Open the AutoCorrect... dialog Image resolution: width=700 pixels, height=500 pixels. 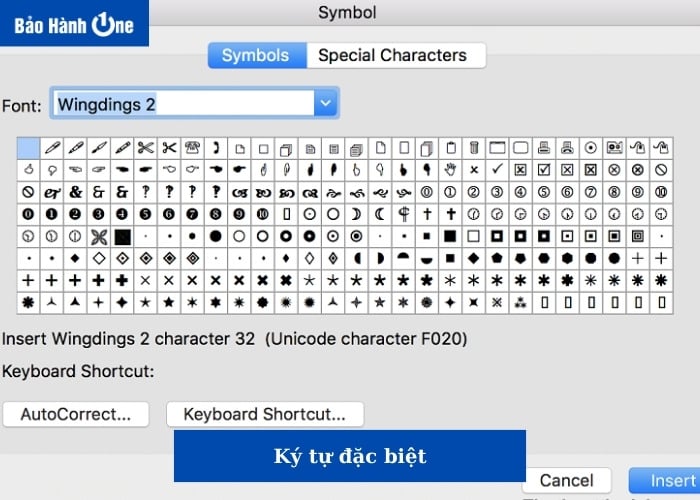pyautogui.click(x=76, y=414)
